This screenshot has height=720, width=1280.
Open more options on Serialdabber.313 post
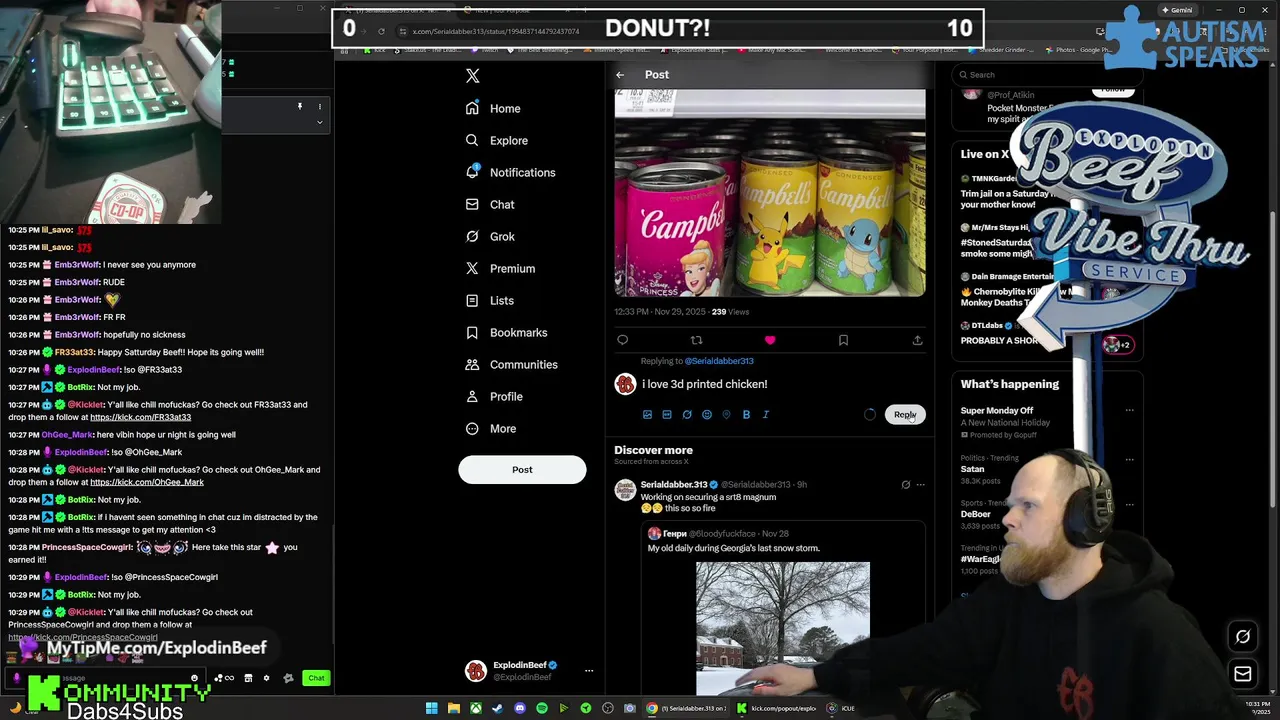pyautogui.click(x=921, y=485)
